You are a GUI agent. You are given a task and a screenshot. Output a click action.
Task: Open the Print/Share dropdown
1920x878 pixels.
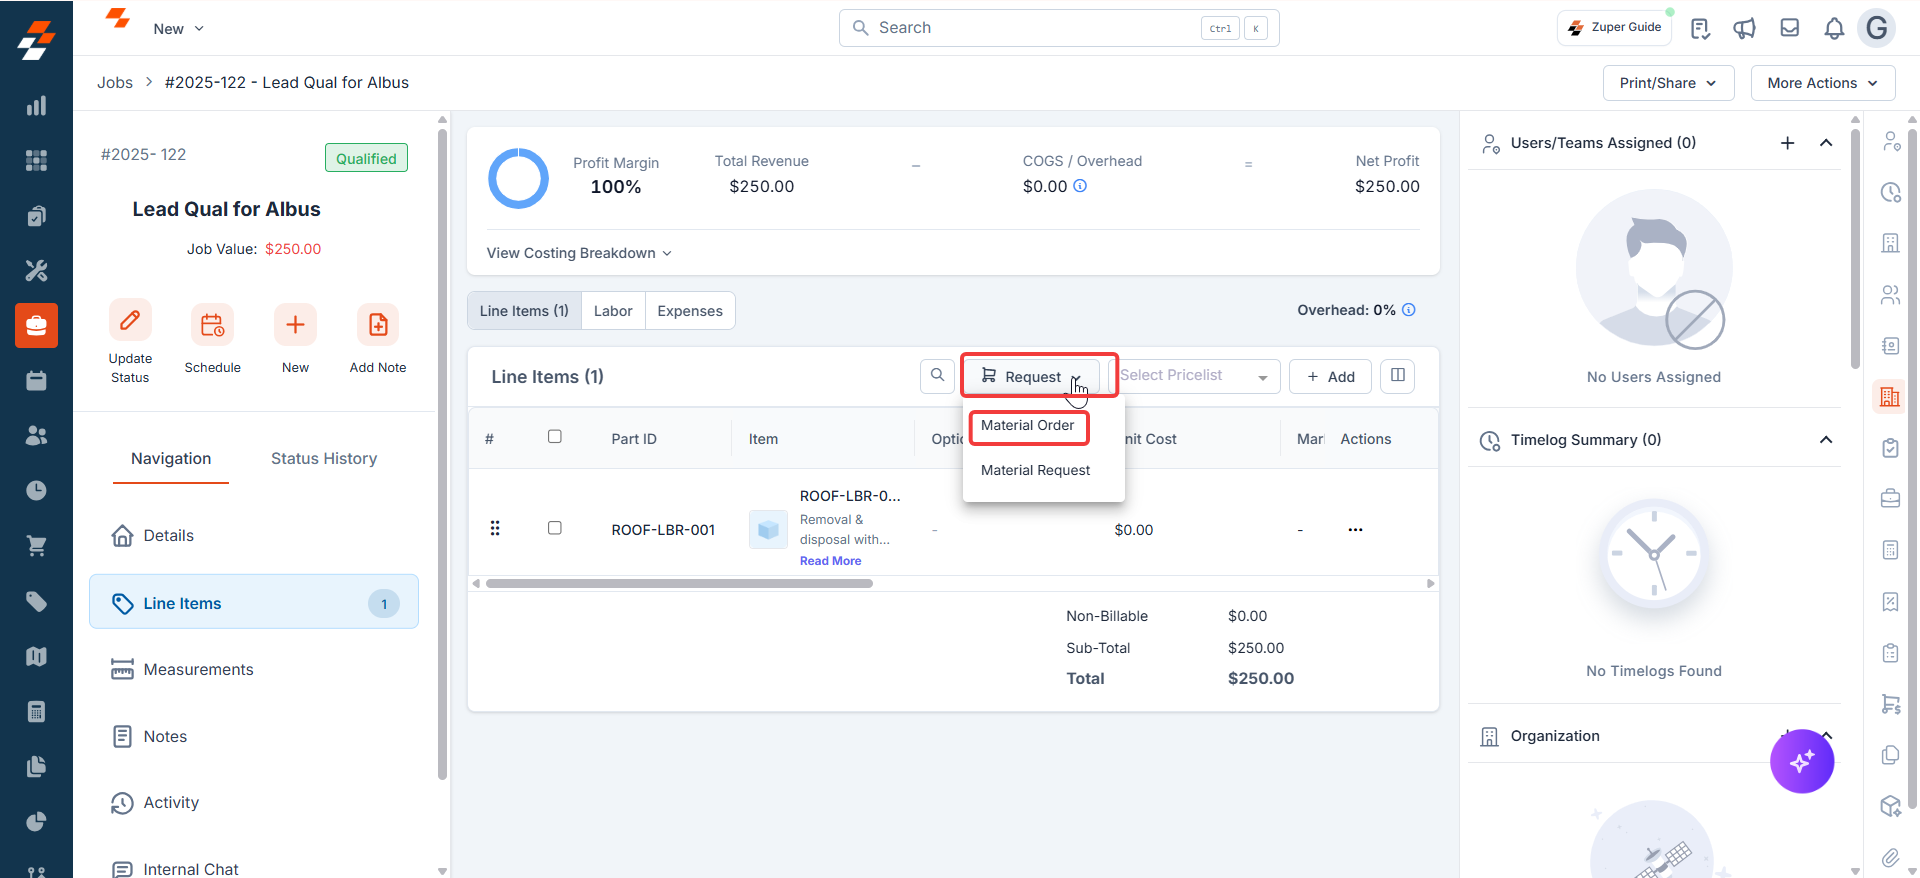1669,83
